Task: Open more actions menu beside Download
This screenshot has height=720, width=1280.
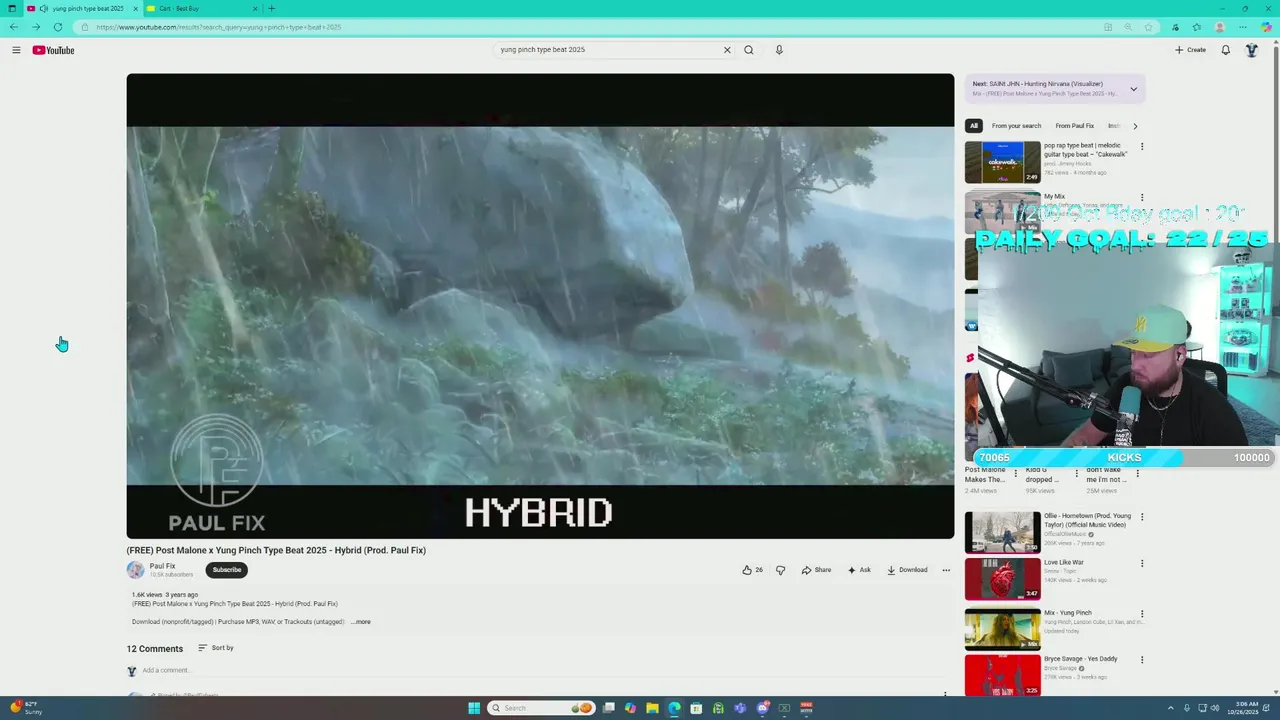Action: point(946,570)
